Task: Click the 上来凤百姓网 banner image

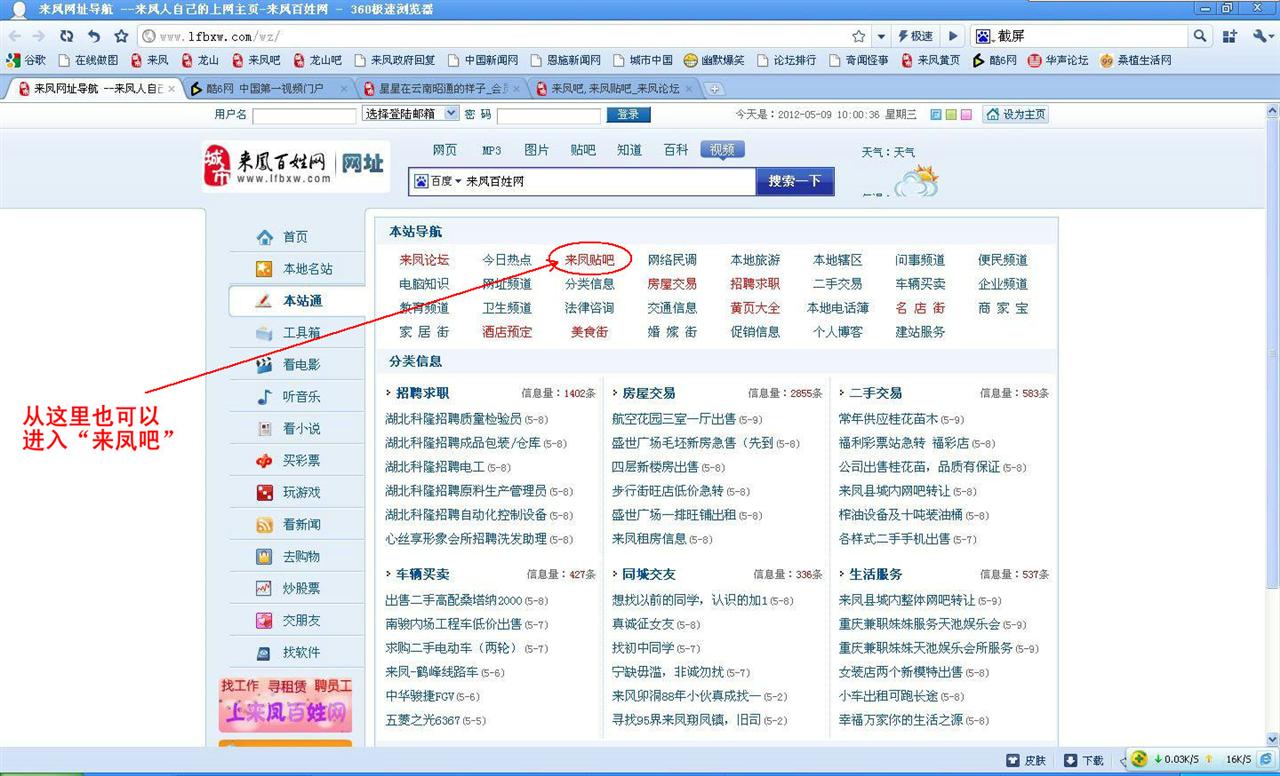Action: [x=286, y=705]
